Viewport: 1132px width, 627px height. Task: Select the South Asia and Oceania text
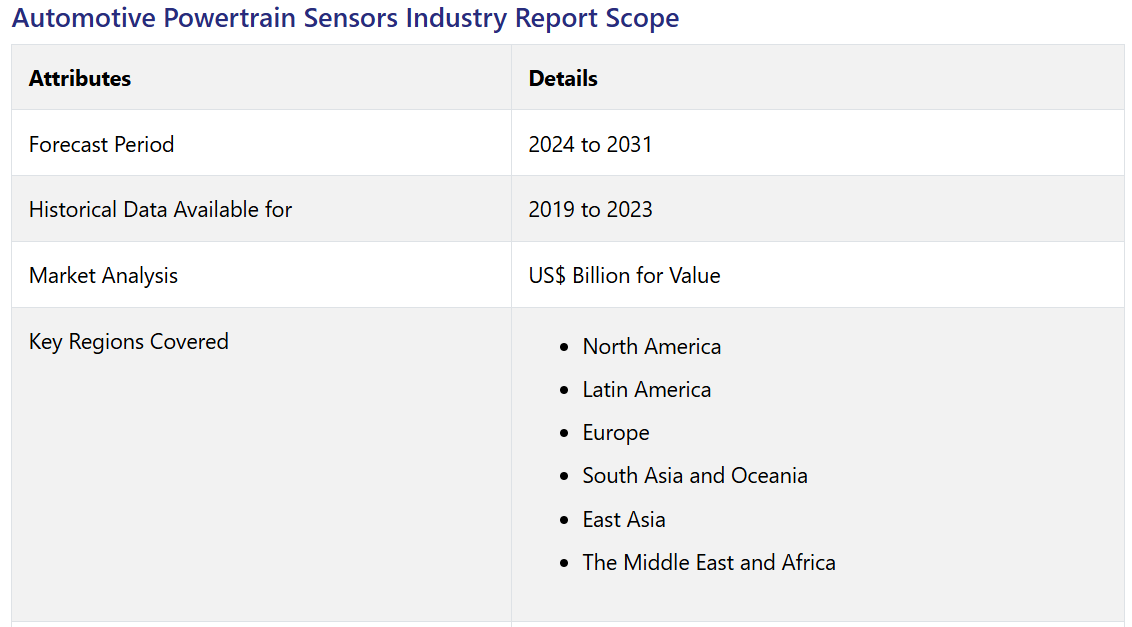(x=695, y=475)
